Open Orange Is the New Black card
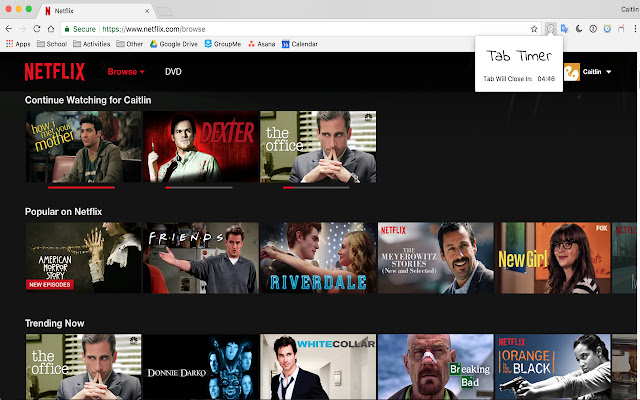The image size is (640, 400). [x=553, y=367]
